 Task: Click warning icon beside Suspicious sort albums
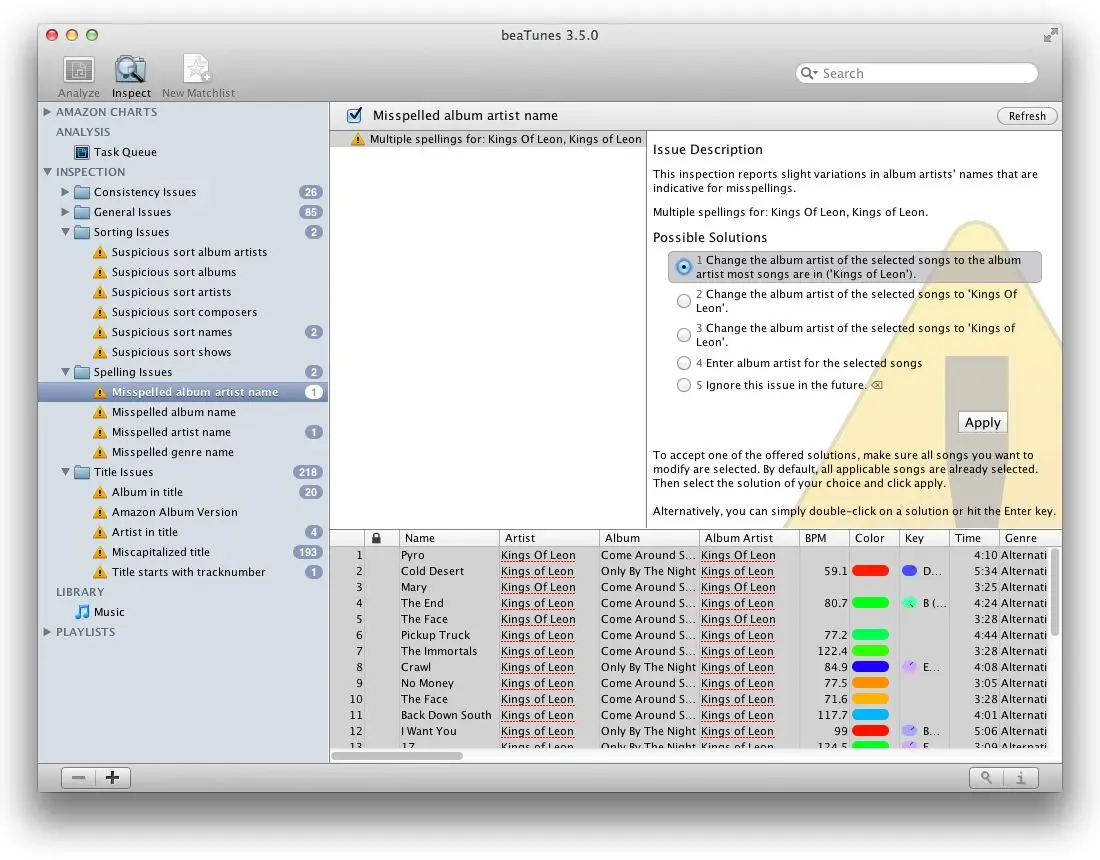coord(100,272)
